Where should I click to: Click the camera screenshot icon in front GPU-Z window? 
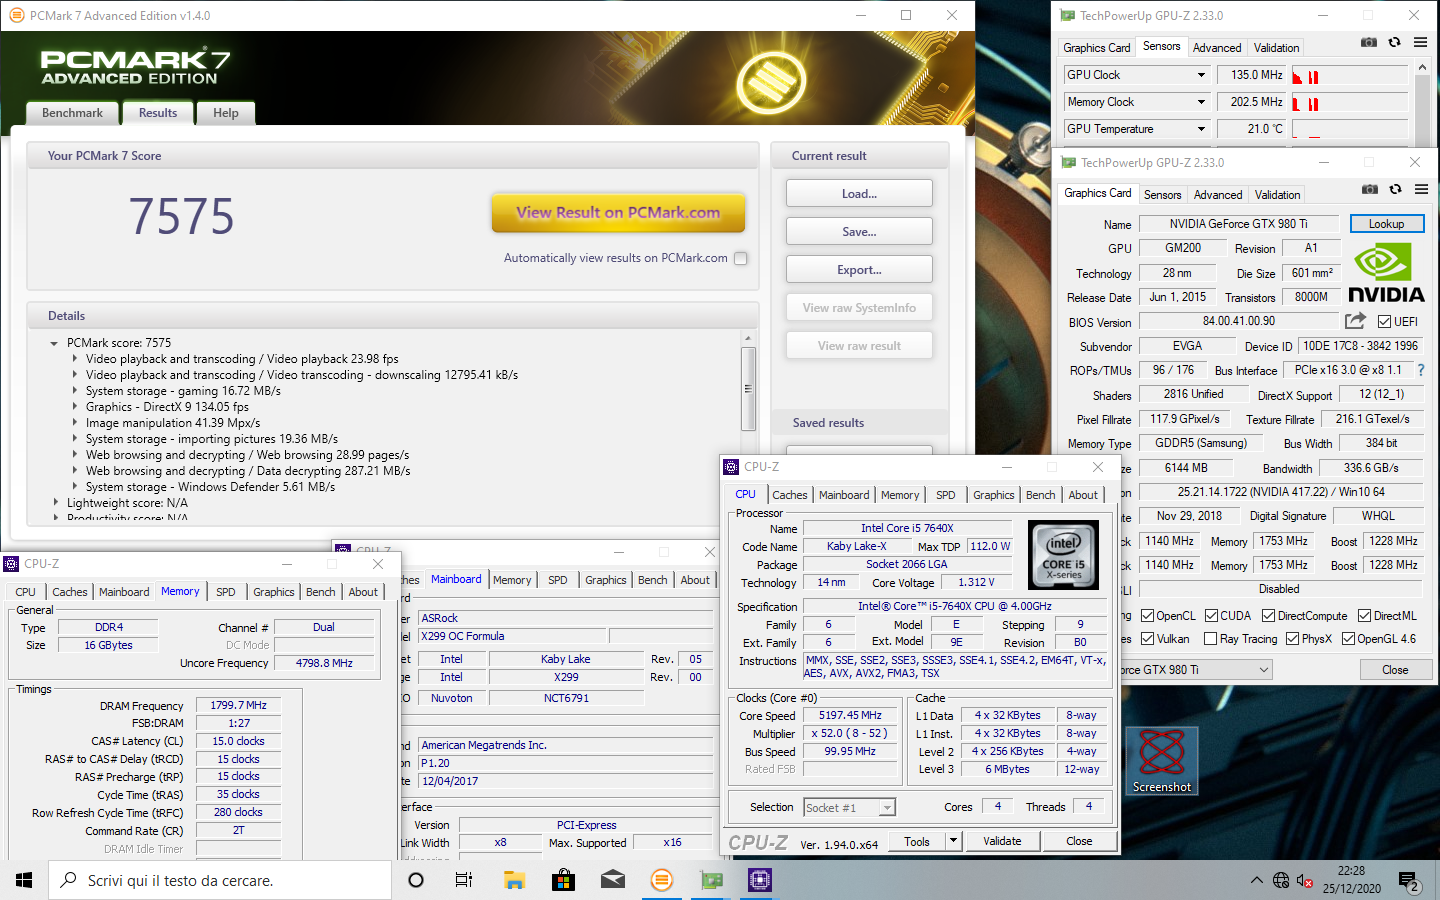pos(1370,189)
